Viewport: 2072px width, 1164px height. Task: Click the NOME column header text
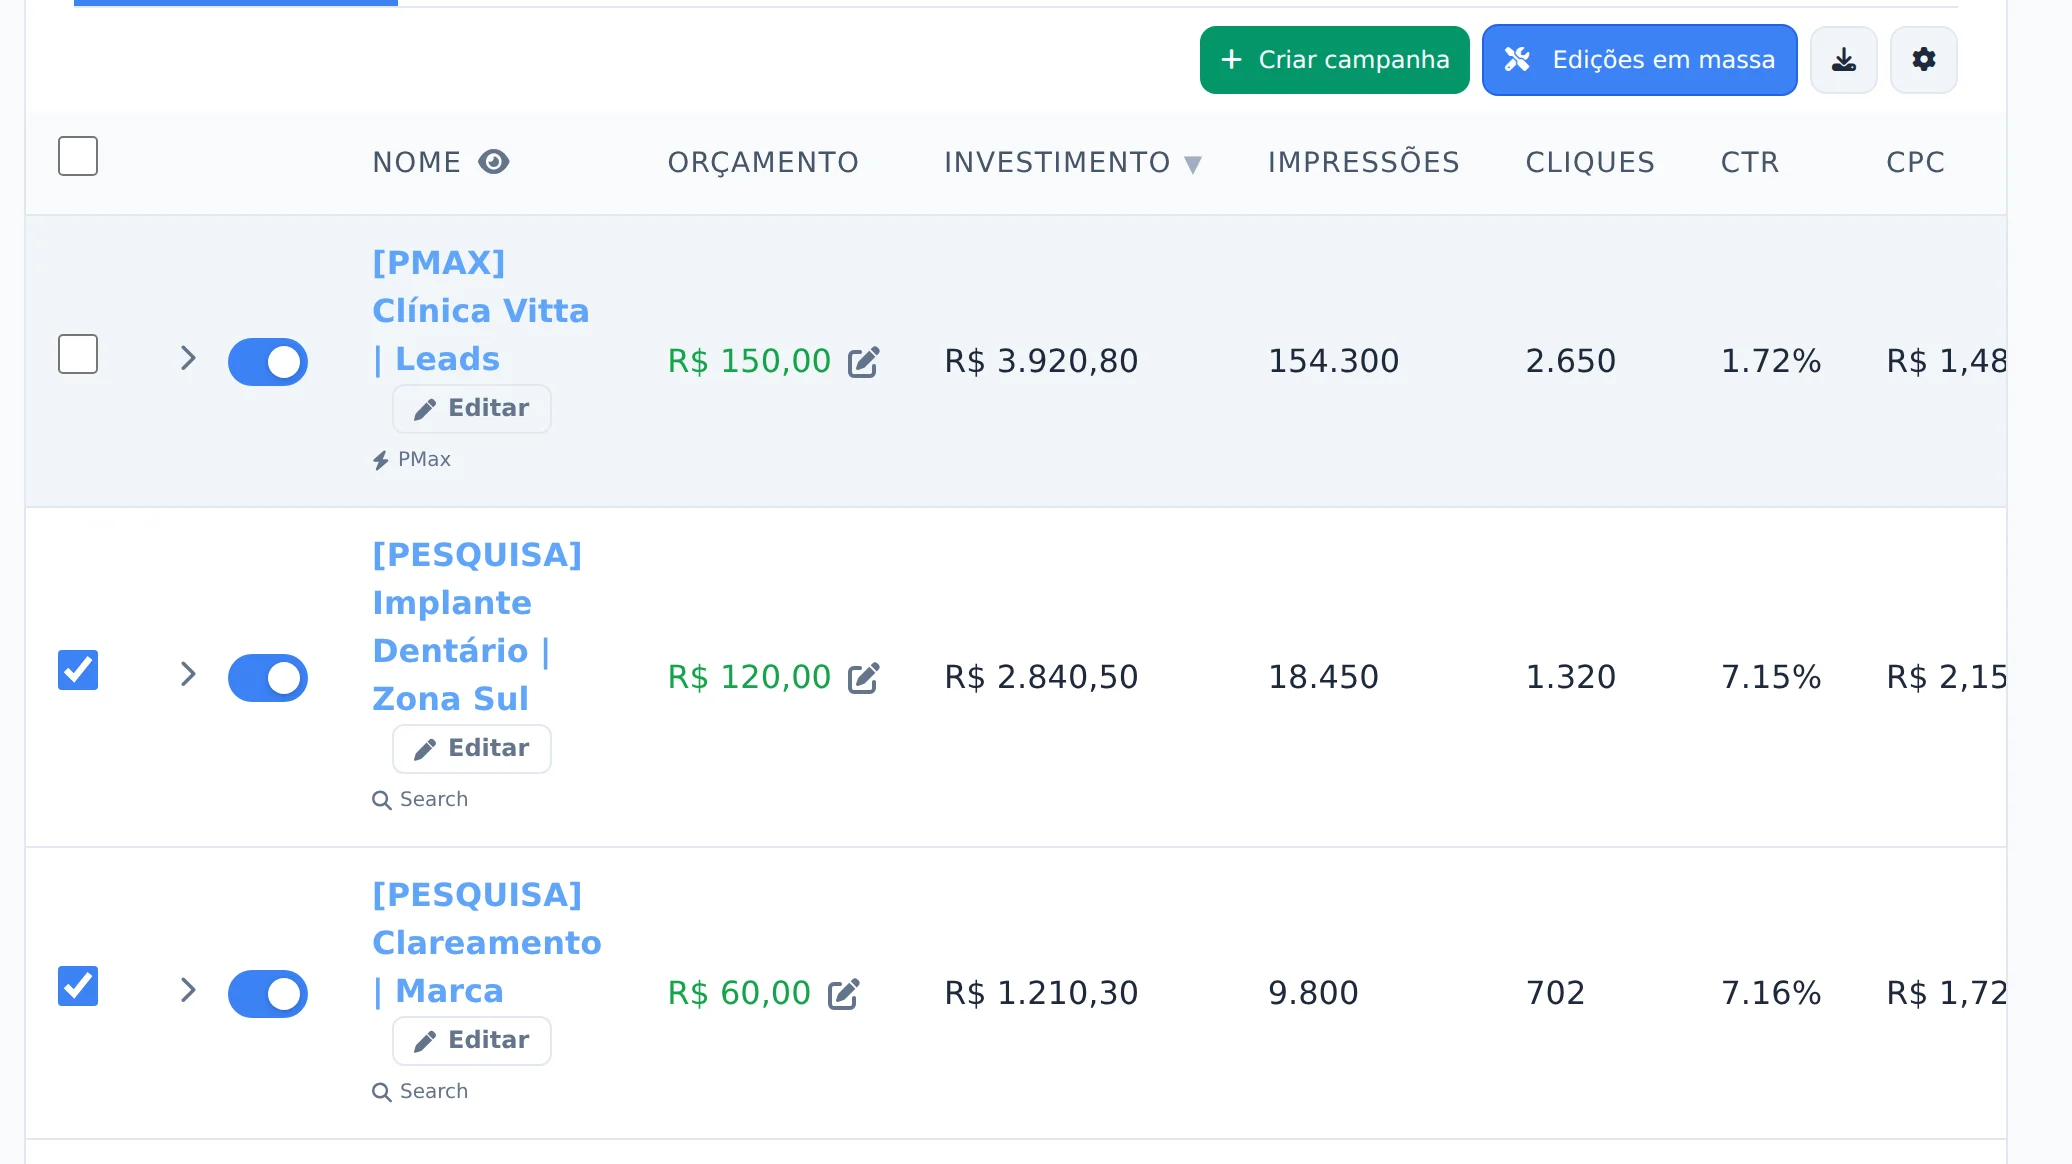tap(417, 162)
